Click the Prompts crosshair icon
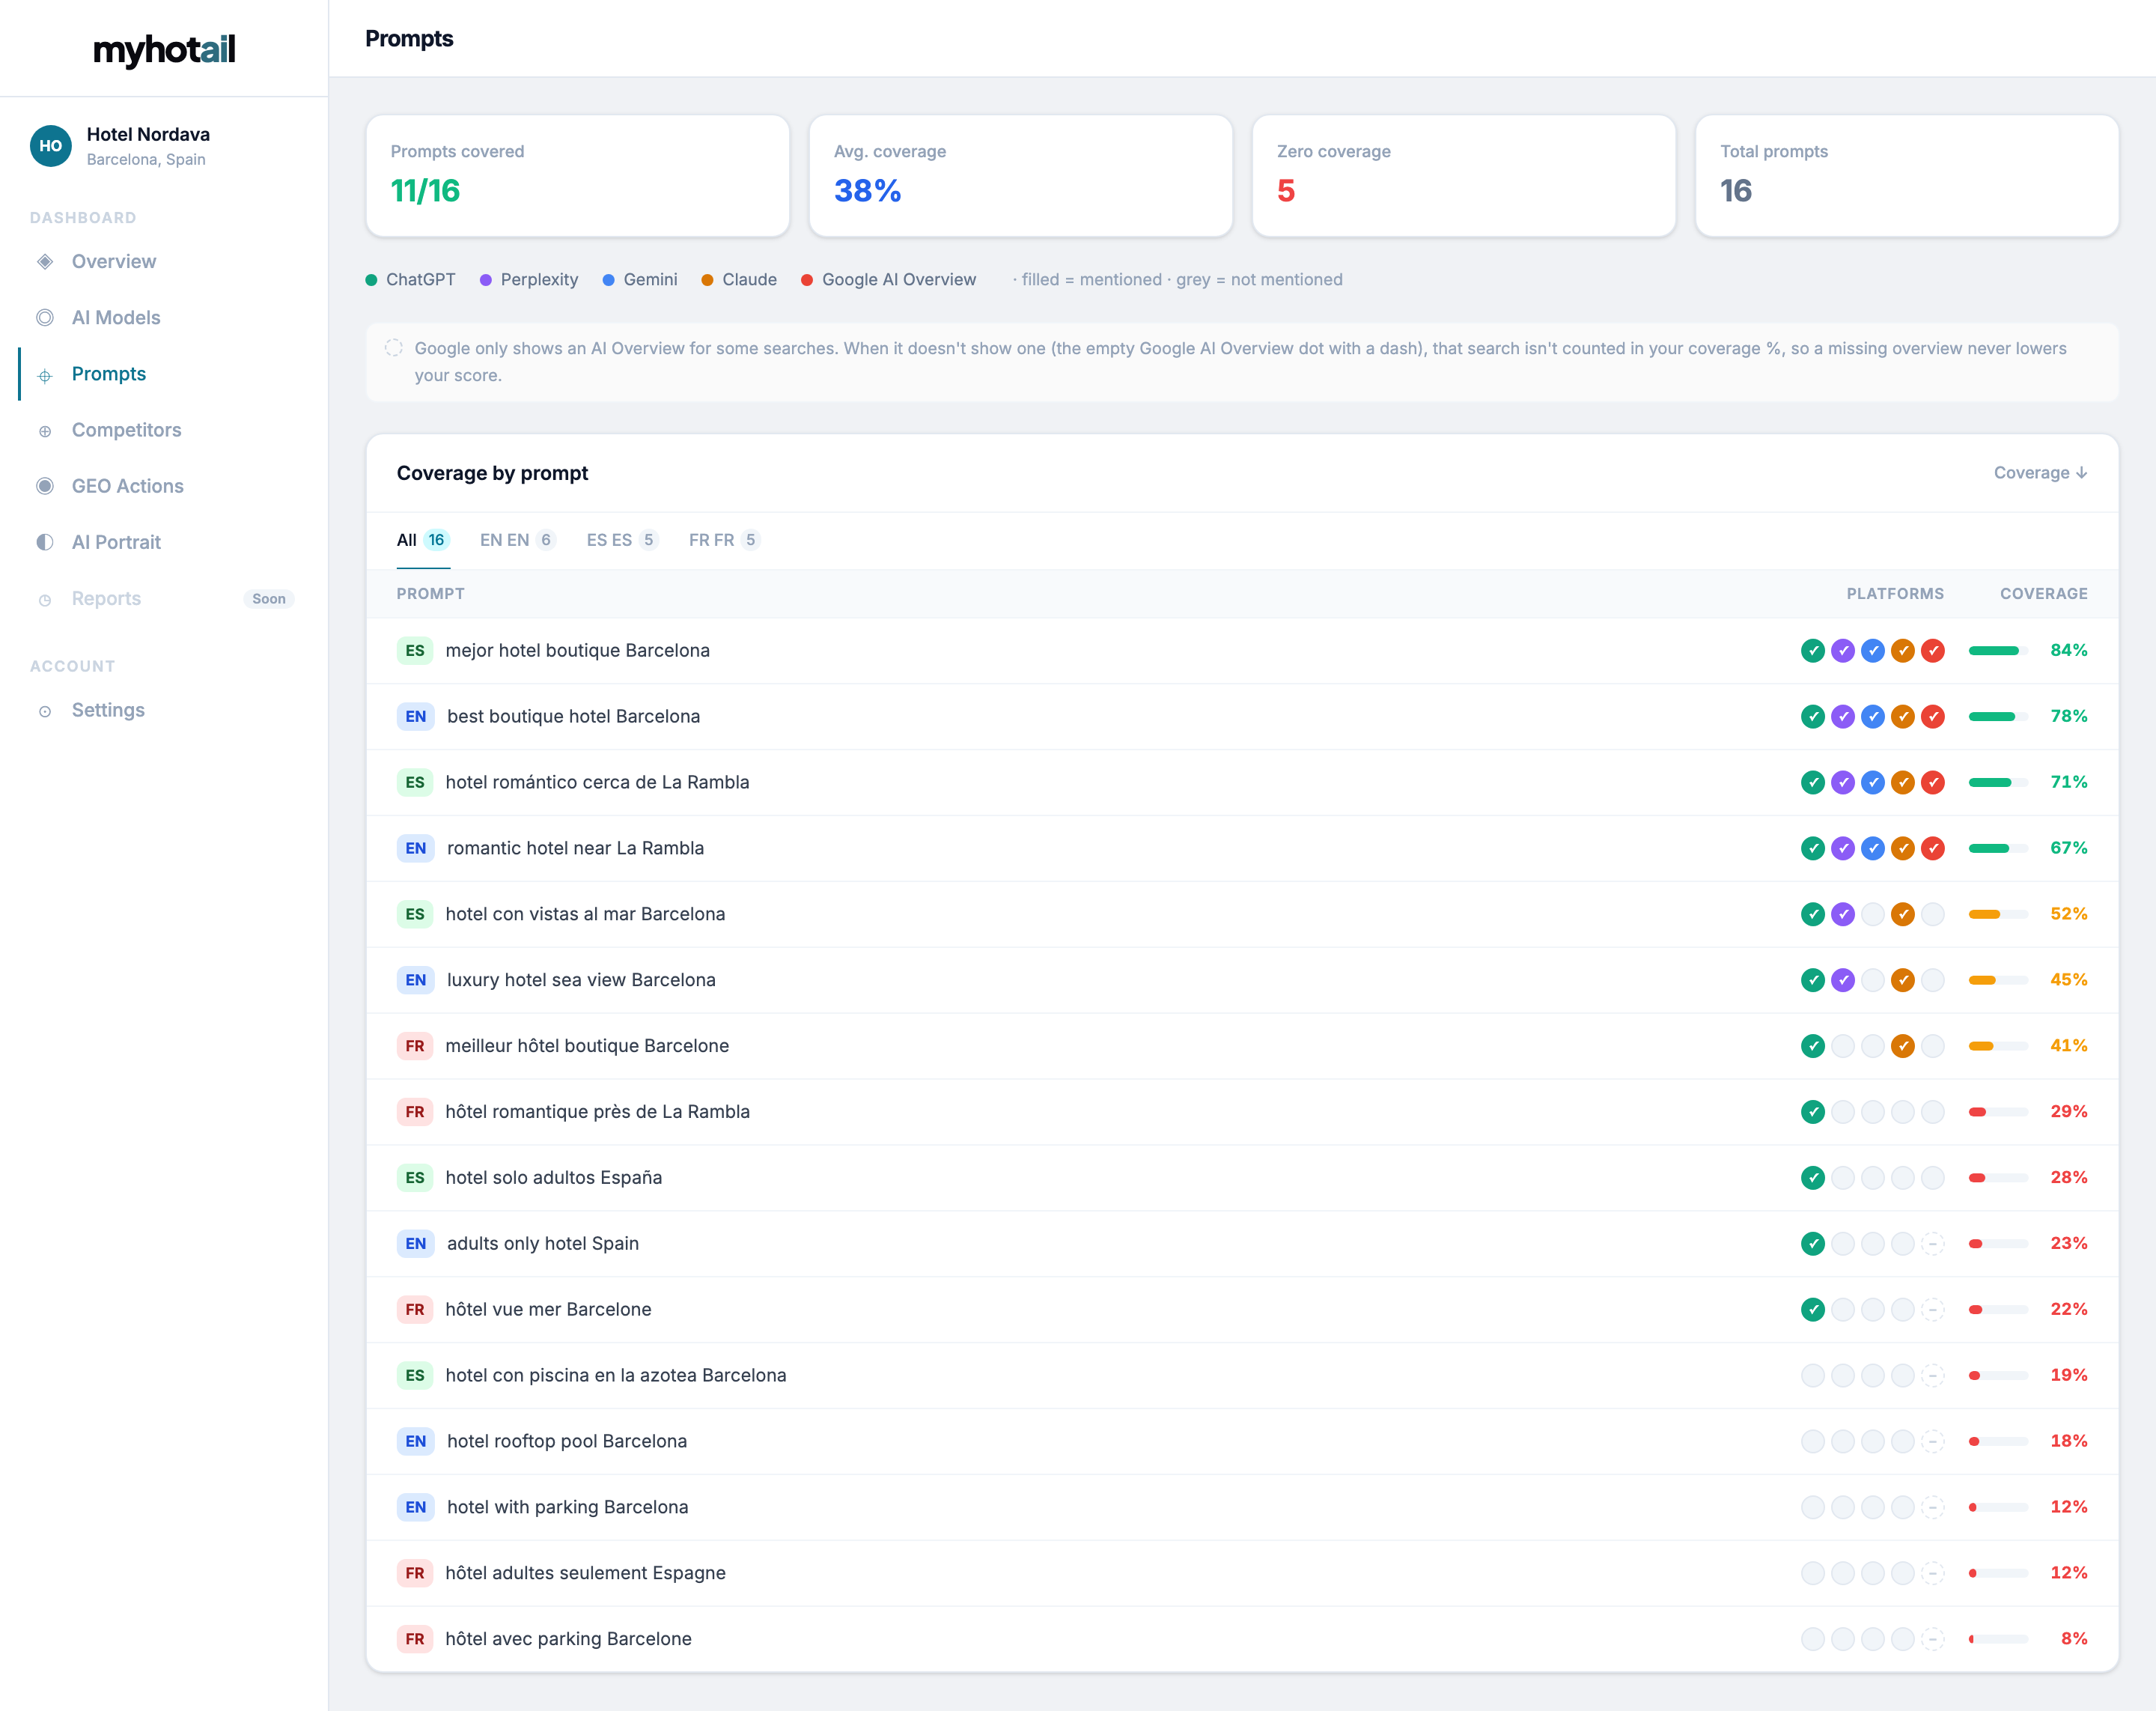2156x1711 pixels. 45,376
